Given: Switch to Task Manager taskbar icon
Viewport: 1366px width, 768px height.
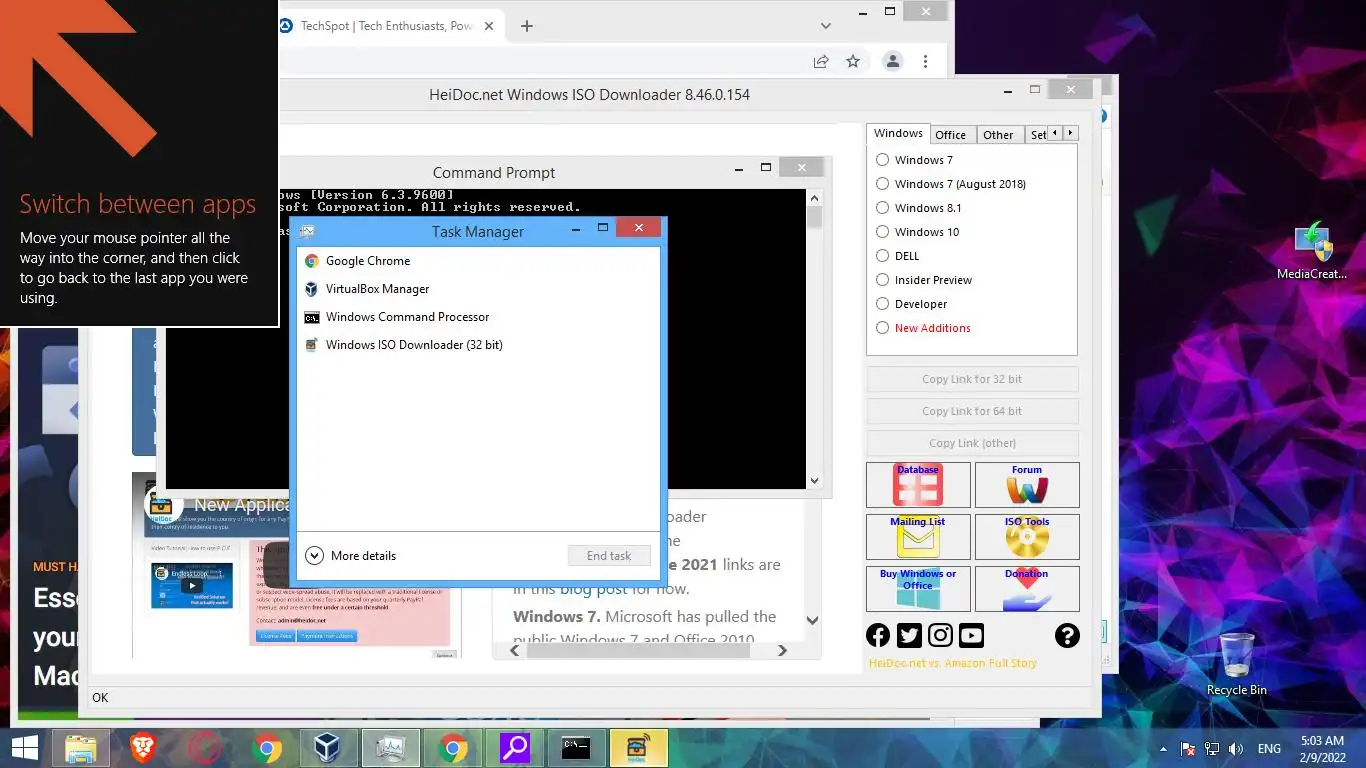Looking at the screenshot, I should click(390, 748).
